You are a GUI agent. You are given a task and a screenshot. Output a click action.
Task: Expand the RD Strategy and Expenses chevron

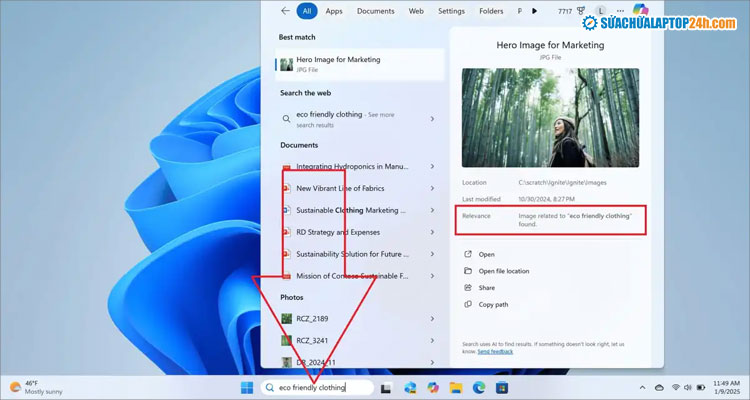coord(432,233)
